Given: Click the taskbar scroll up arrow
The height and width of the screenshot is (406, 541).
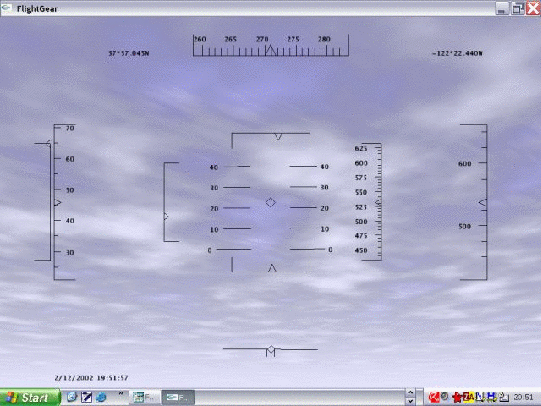Looking at the screenshot, I should coord(410,393).
